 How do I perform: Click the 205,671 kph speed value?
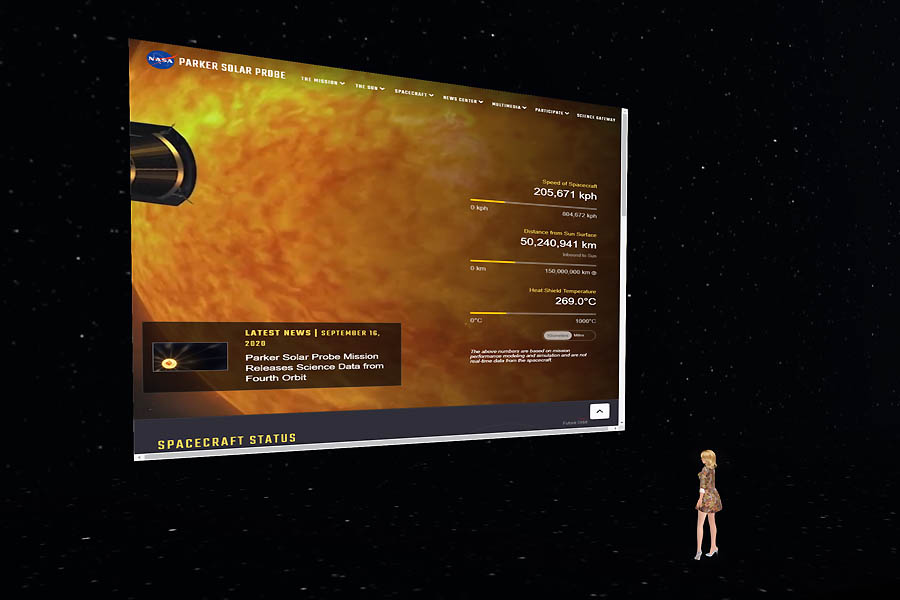(x=565, y=194)
